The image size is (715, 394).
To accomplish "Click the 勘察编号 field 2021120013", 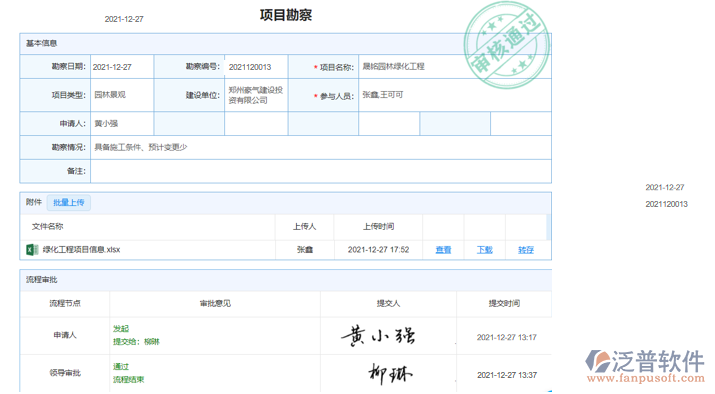I will tap(256, 67).
